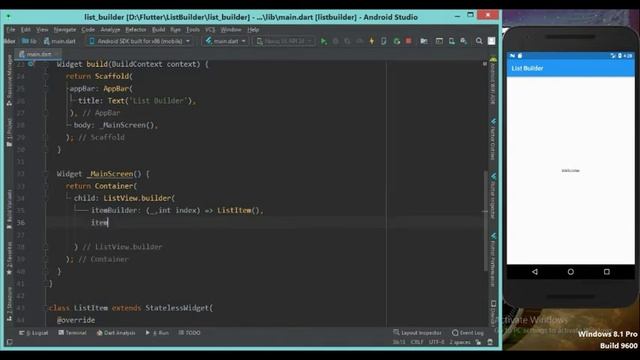Open the Refactor menu
The width and height of the screenshot is (640, 360).
coord(136,30)
